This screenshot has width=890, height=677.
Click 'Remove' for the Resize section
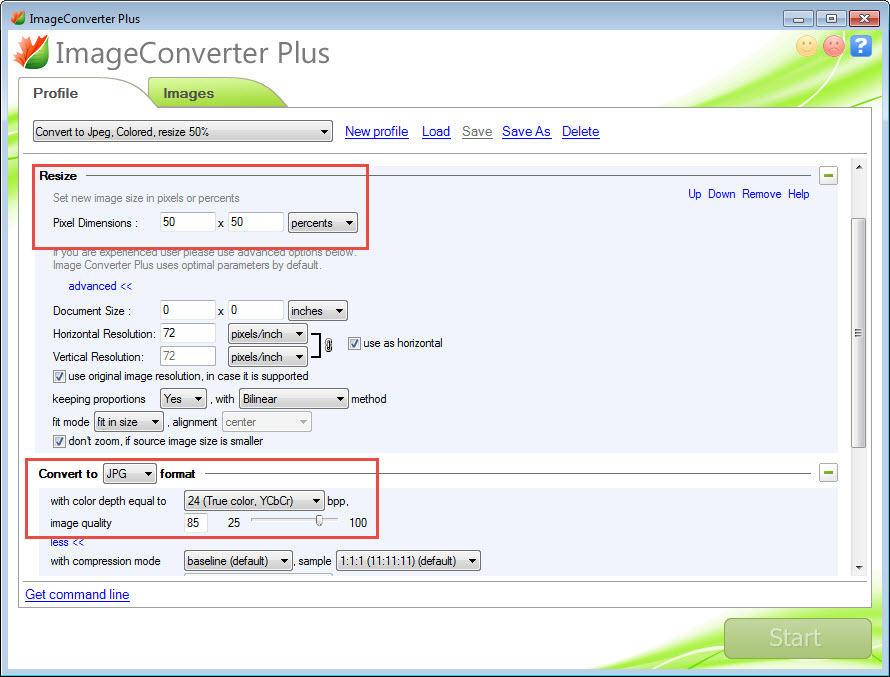[762, 194]
